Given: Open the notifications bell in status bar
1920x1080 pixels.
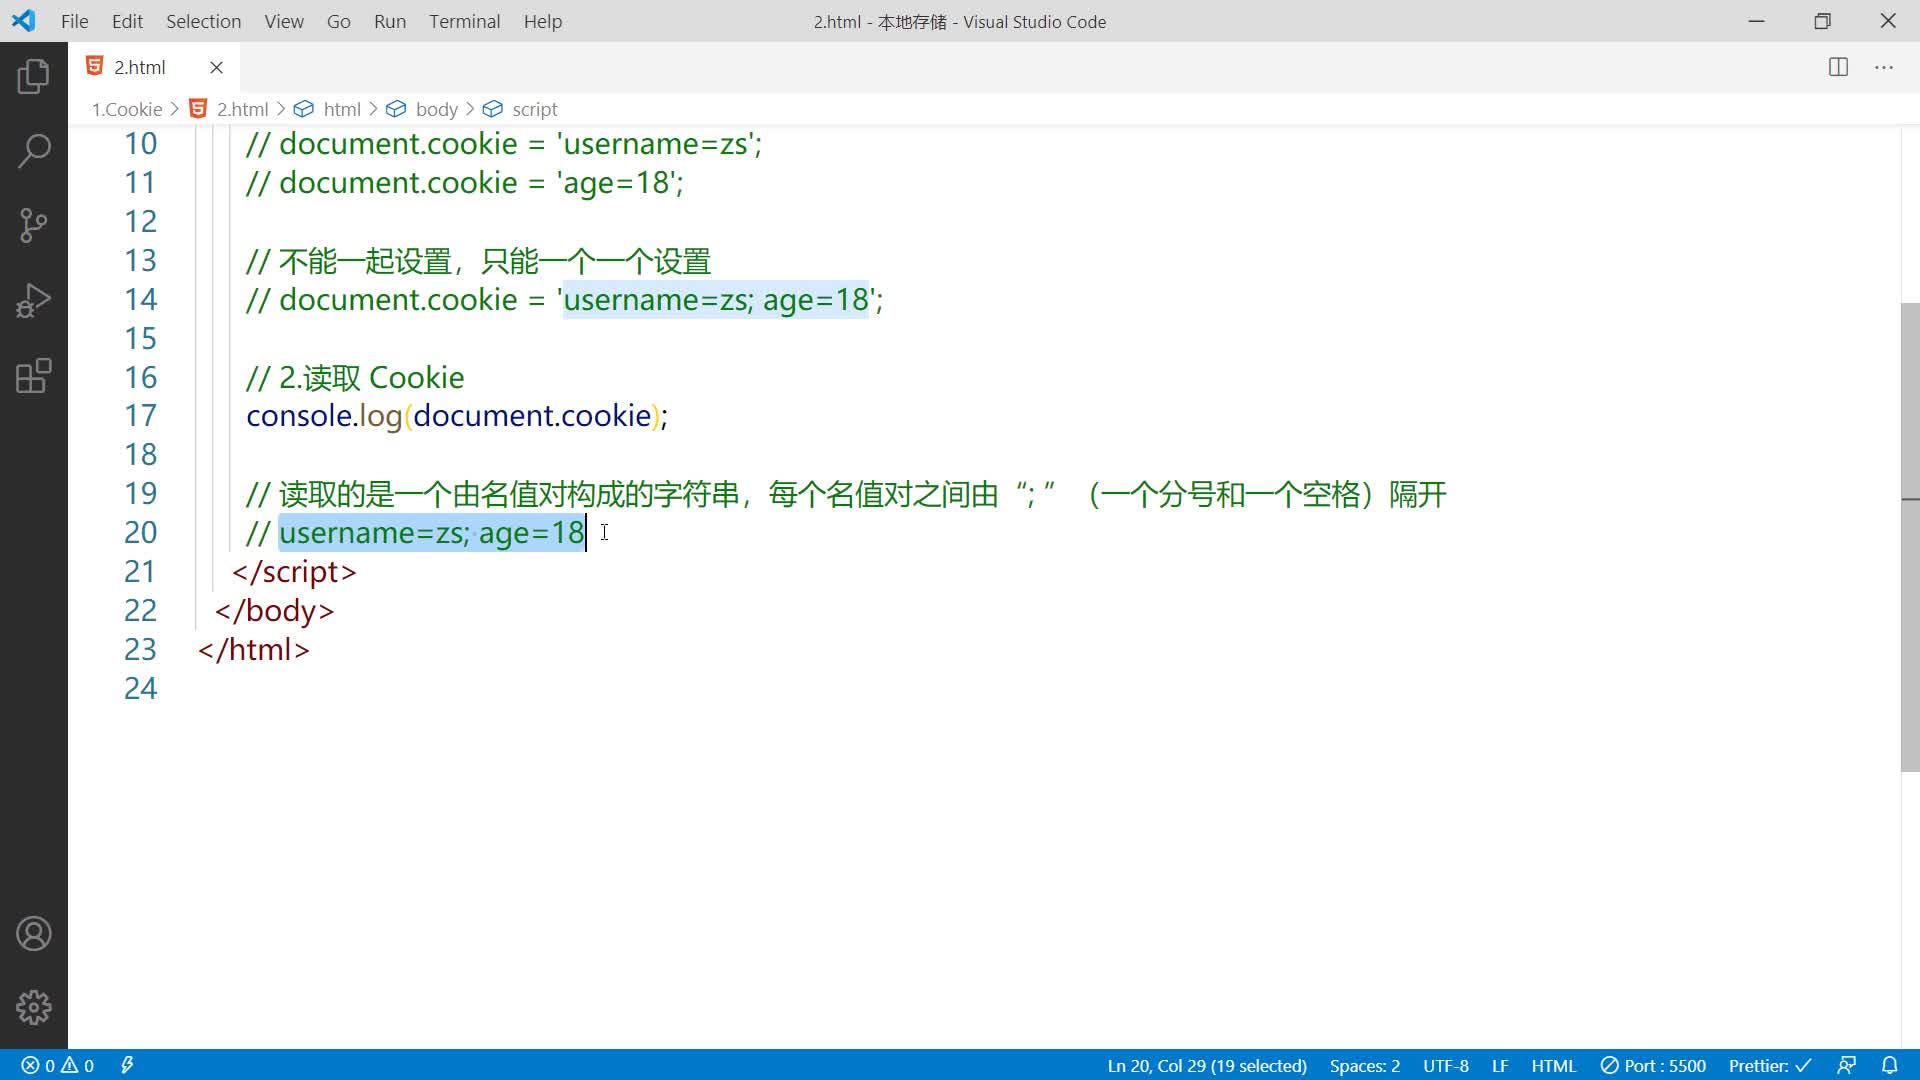Looking at the screenshot, I should tap(1889, 1065).
